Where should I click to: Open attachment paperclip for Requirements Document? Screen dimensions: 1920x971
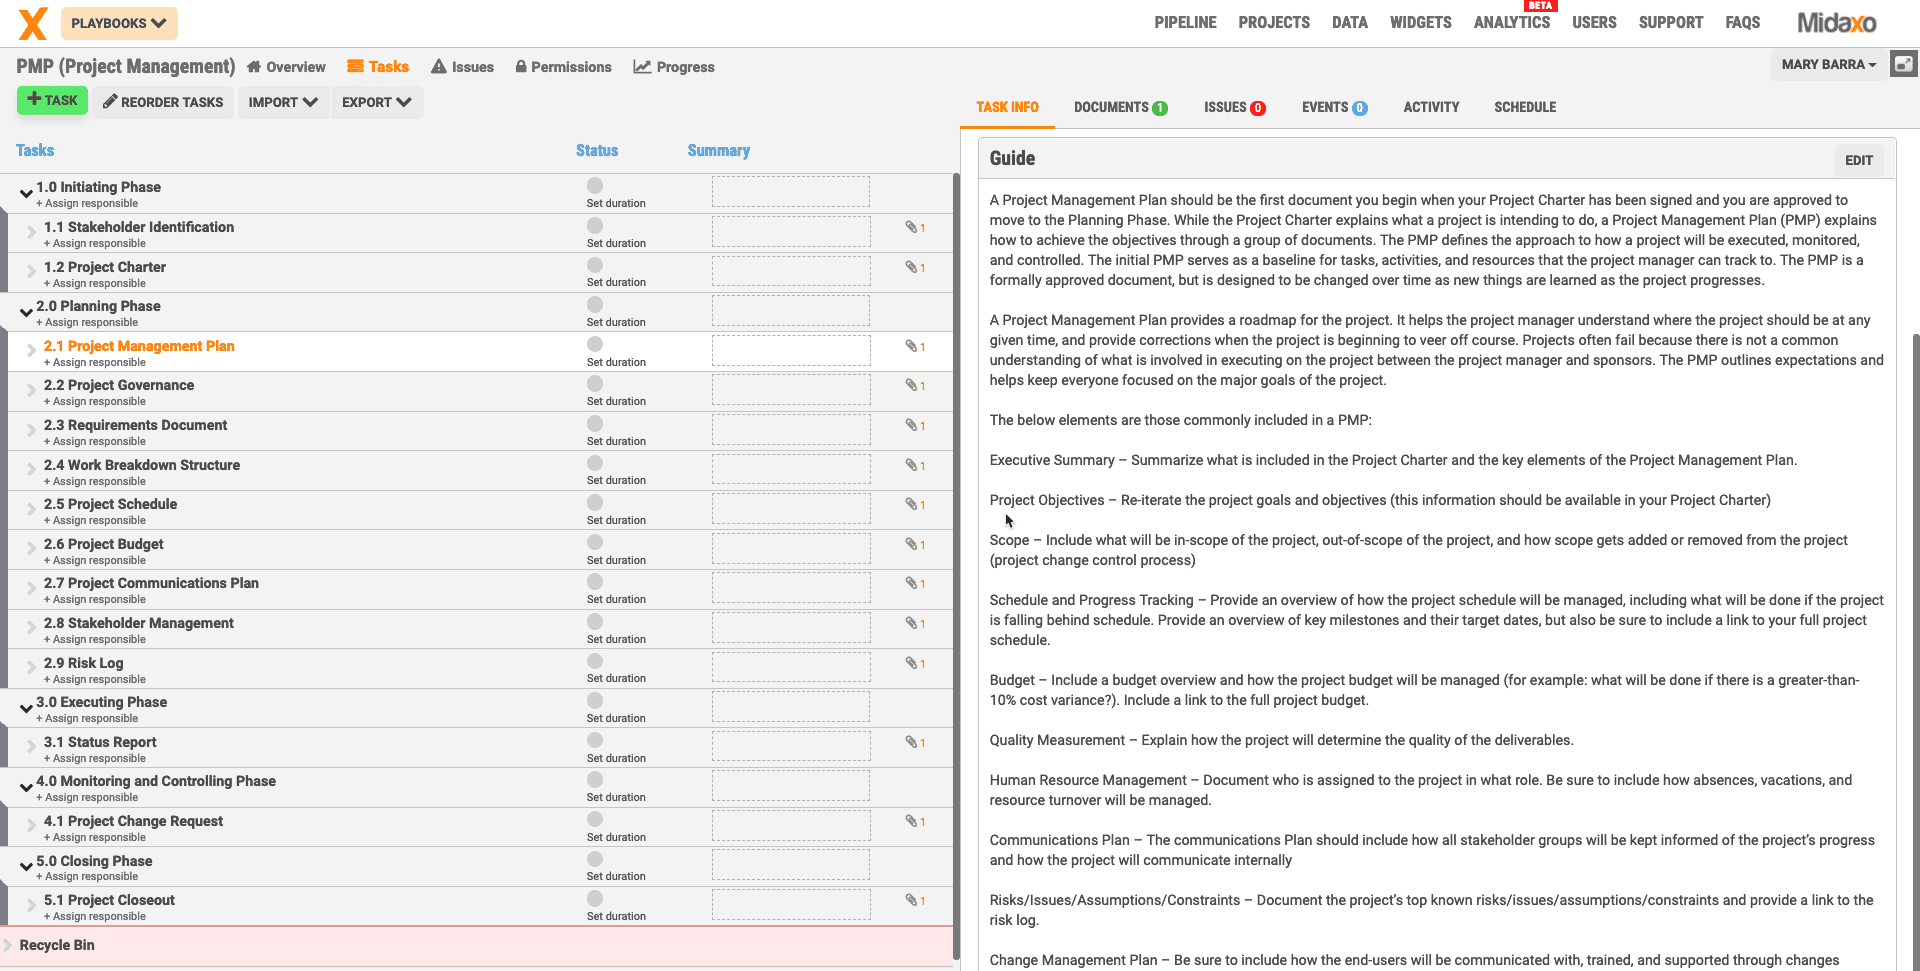tap(912, 425)
